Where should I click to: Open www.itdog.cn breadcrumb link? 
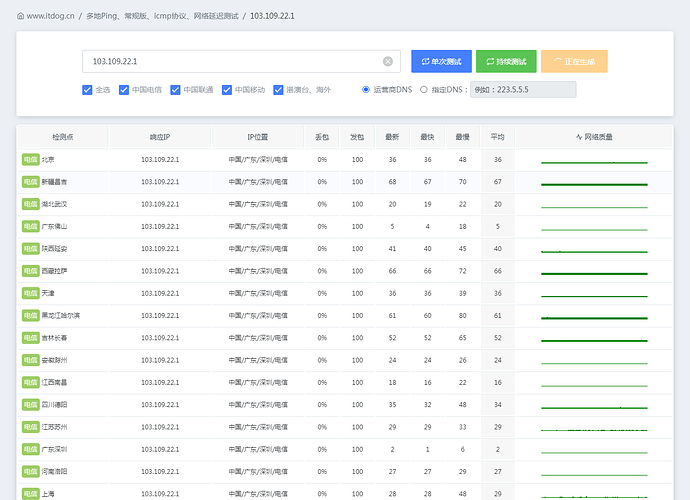point(50,16)
